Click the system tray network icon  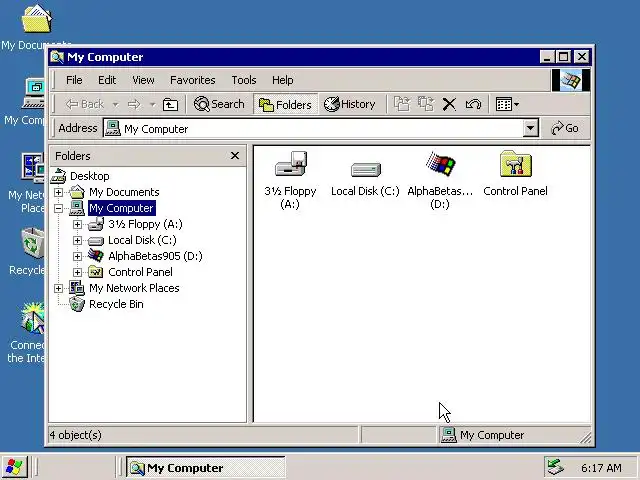tap(556, 467)
